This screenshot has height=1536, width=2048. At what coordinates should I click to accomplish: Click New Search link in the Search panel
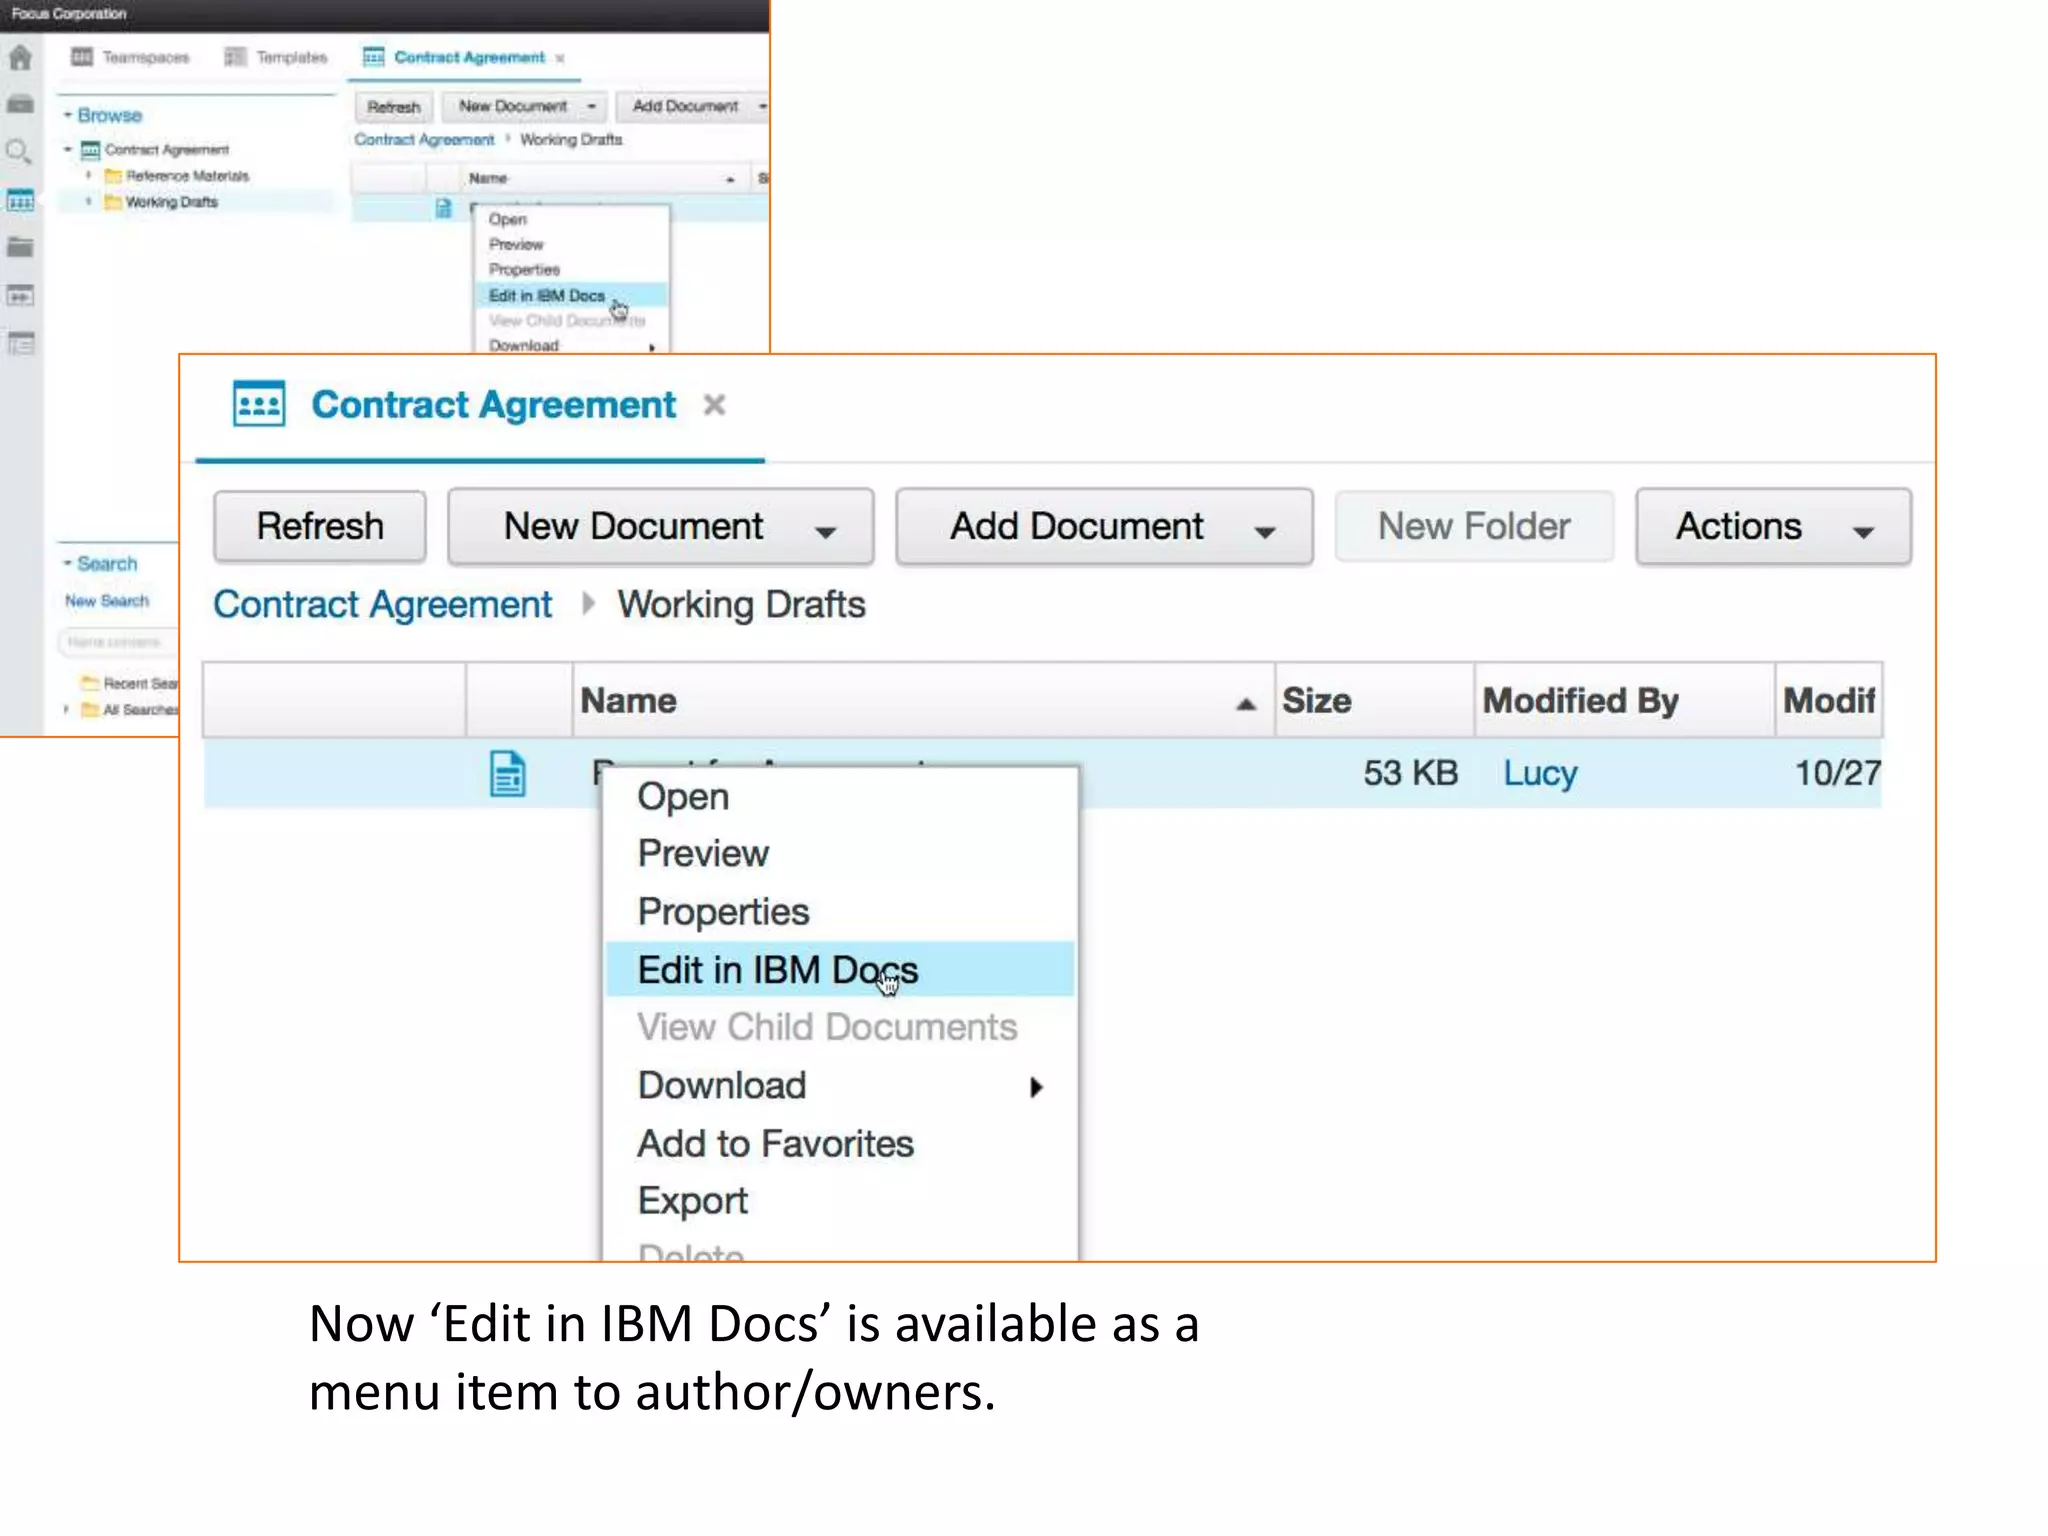pyautogui.click(x=107, y=601)
